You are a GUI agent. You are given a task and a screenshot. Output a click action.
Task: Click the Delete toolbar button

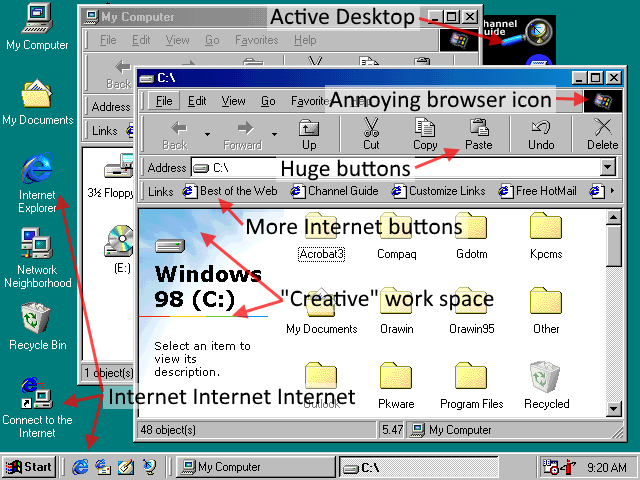pos(602,135)
